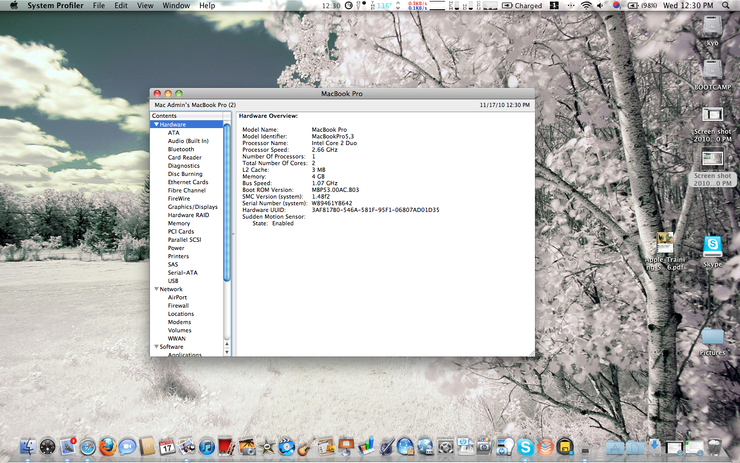
Task: Open the BOOTCAMP drive icon
Action: (712, 68)
